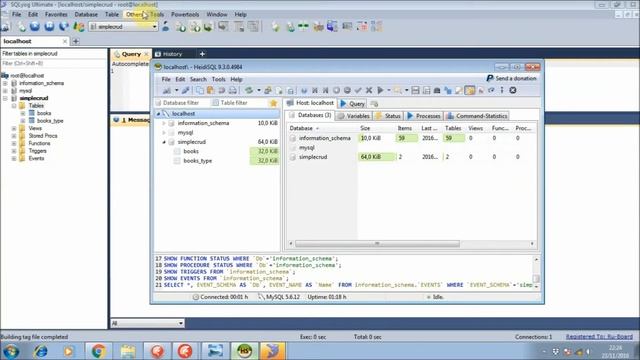Image resolution: width=640 pixels, height=360 pixels.
Task: Click the Print icon in HeidiSQL toolbar
Action: tap(233, 91)
